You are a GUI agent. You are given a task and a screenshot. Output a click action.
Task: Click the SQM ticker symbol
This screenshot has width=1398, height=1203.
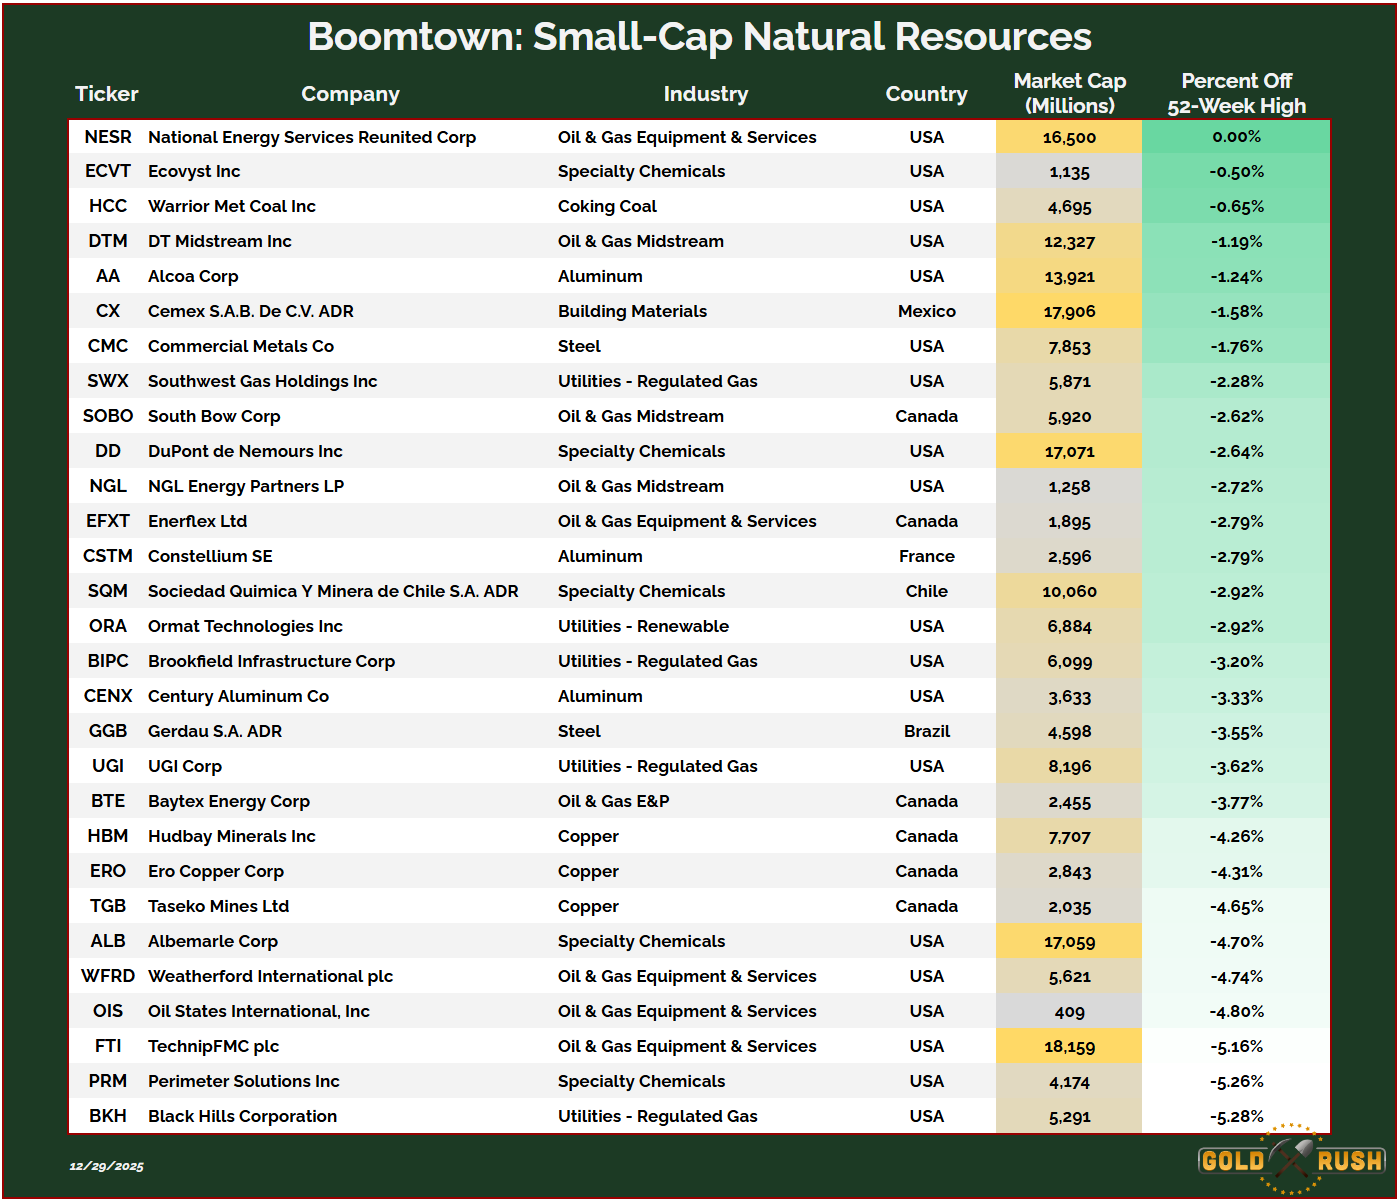(108, 591)
